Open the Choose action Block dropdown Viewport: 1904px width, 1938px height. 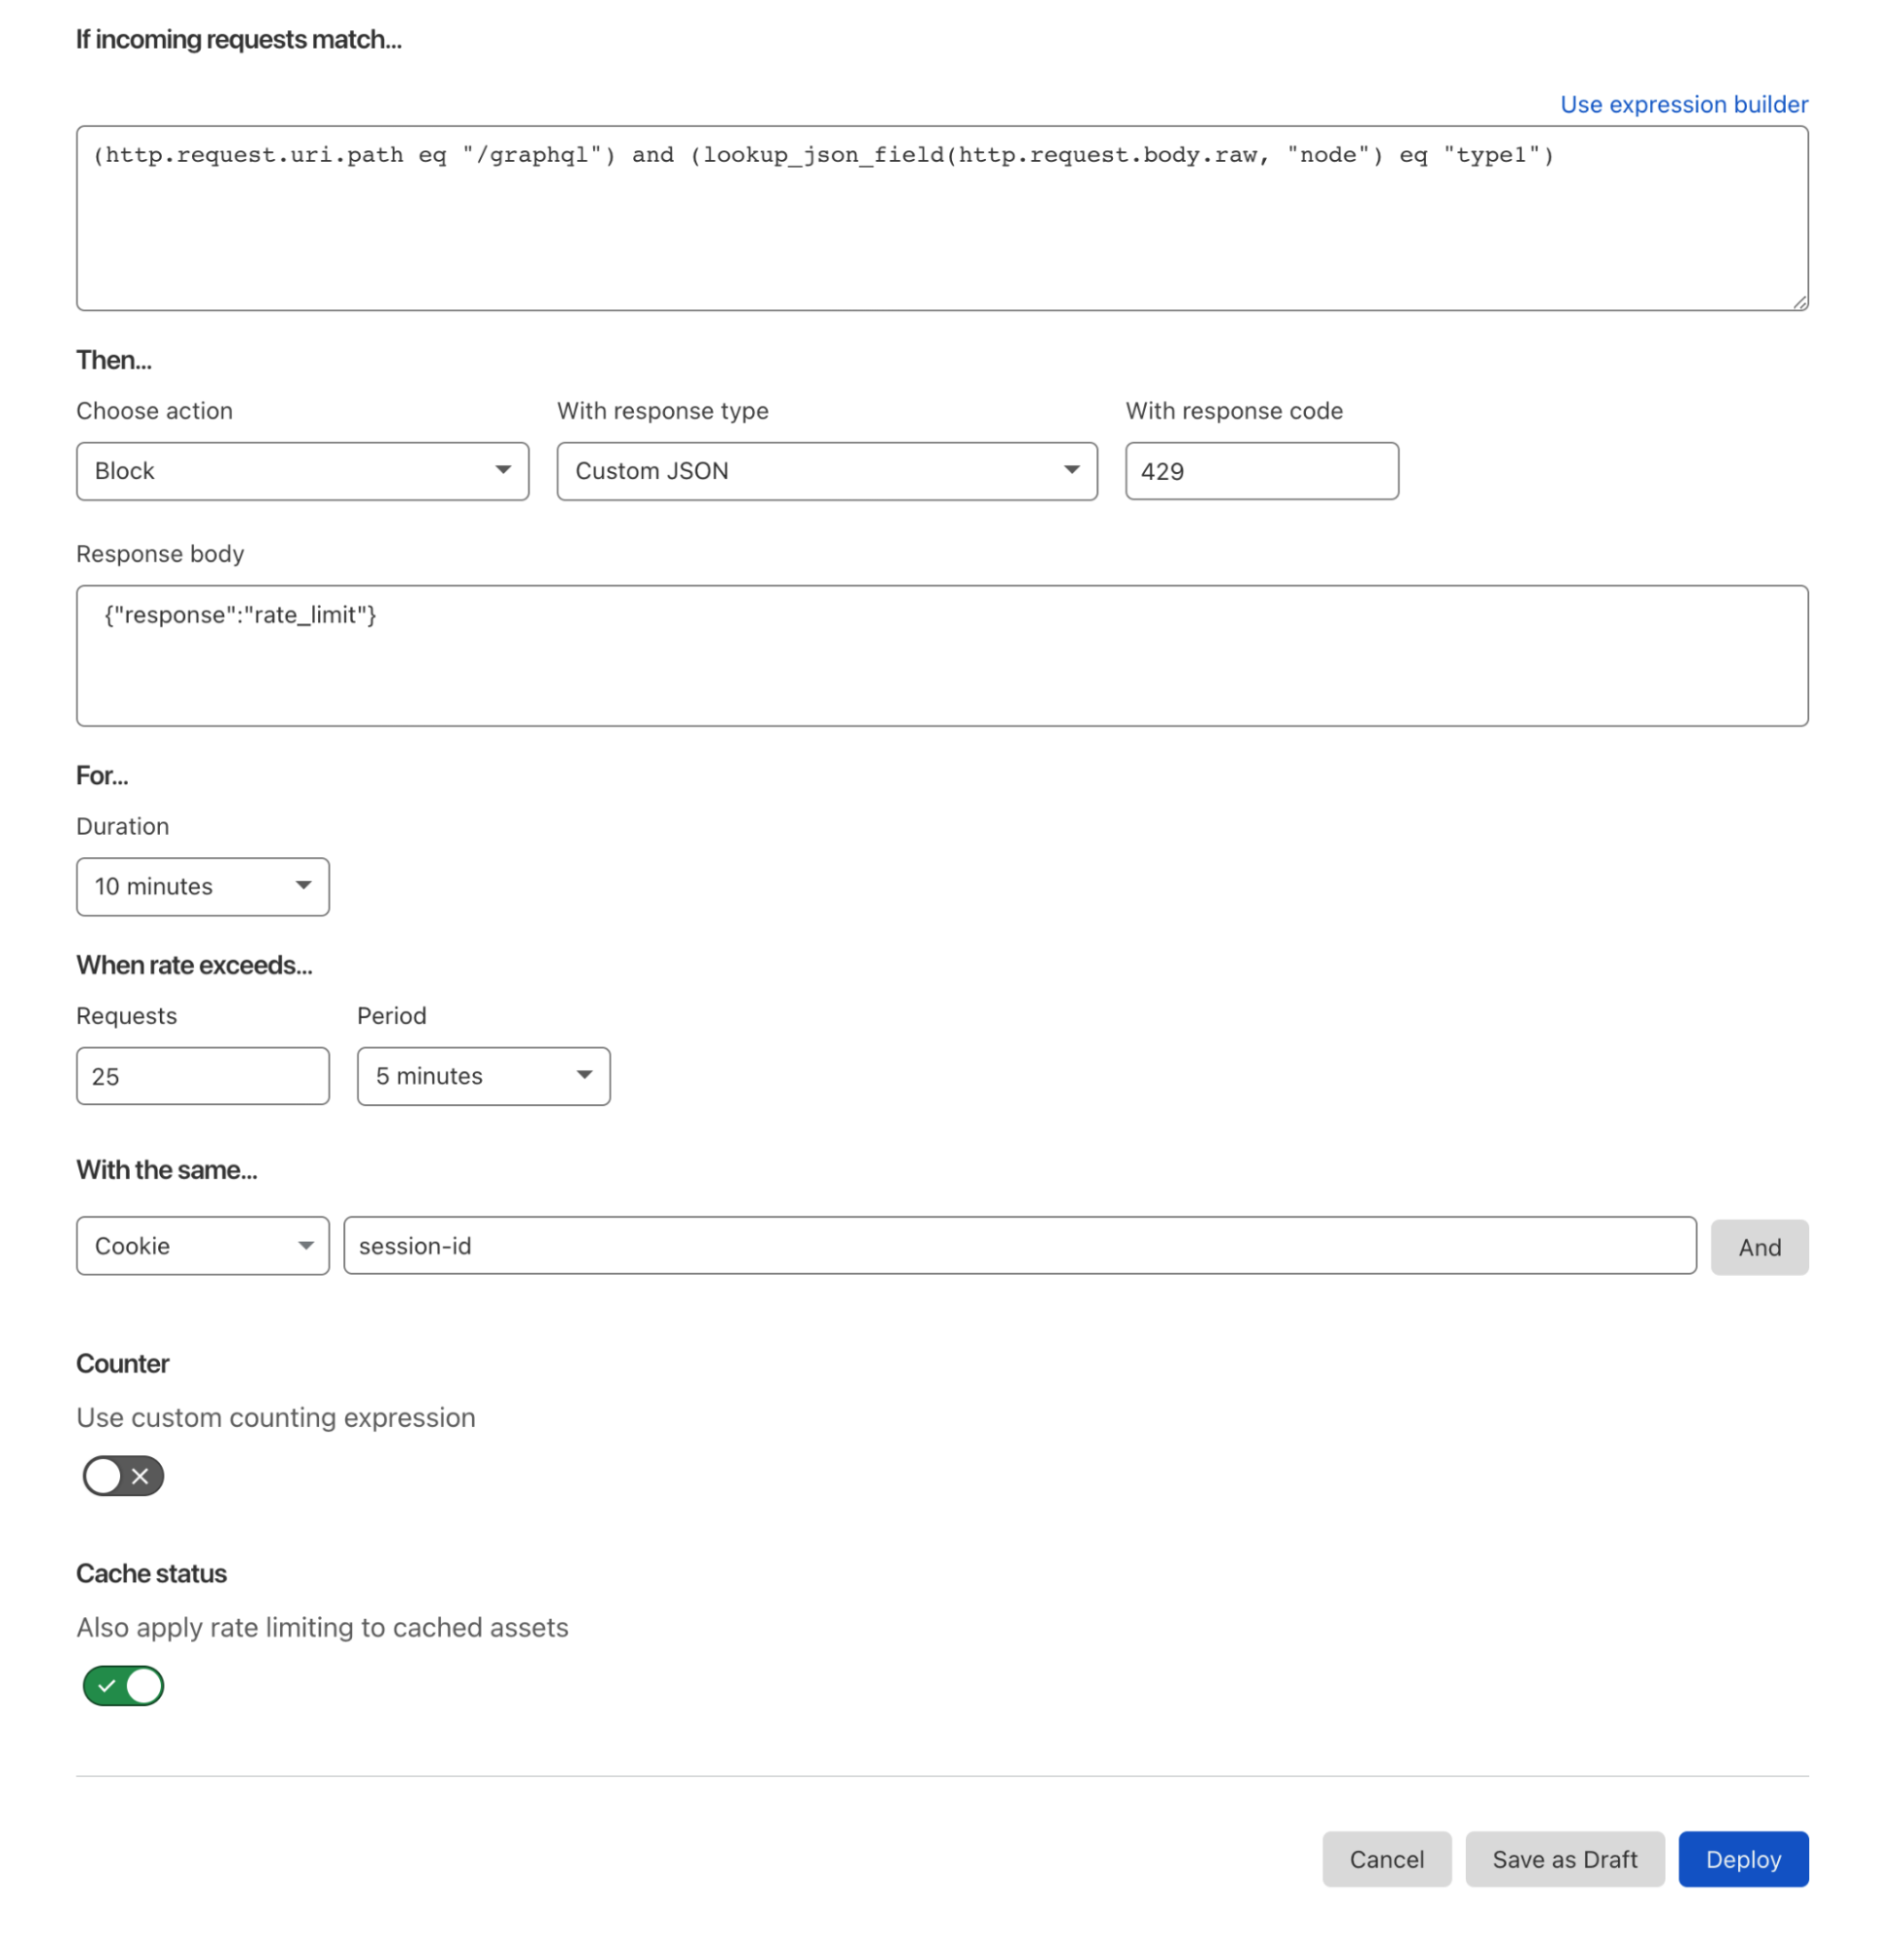coord(302,471)
